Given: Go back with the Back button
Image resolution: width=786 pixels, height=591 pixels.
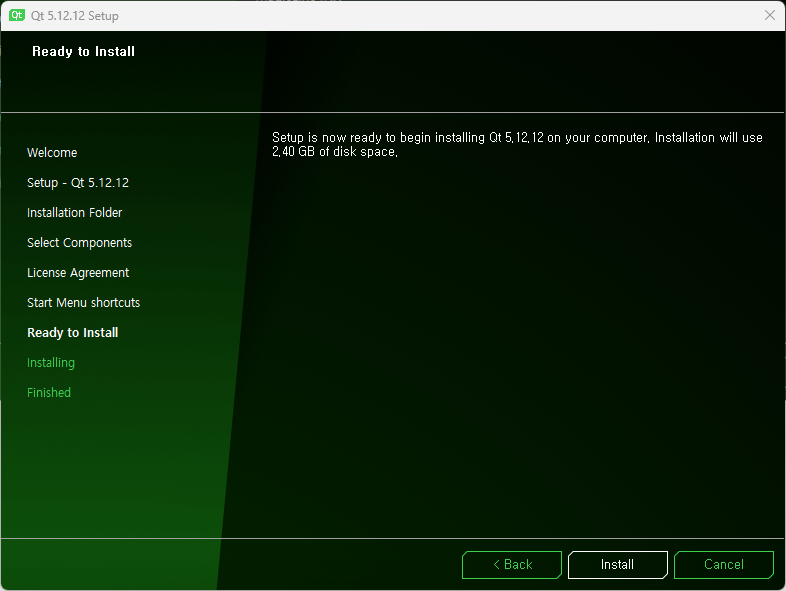Looking at the screenshot, I should [x=512, y=564].
